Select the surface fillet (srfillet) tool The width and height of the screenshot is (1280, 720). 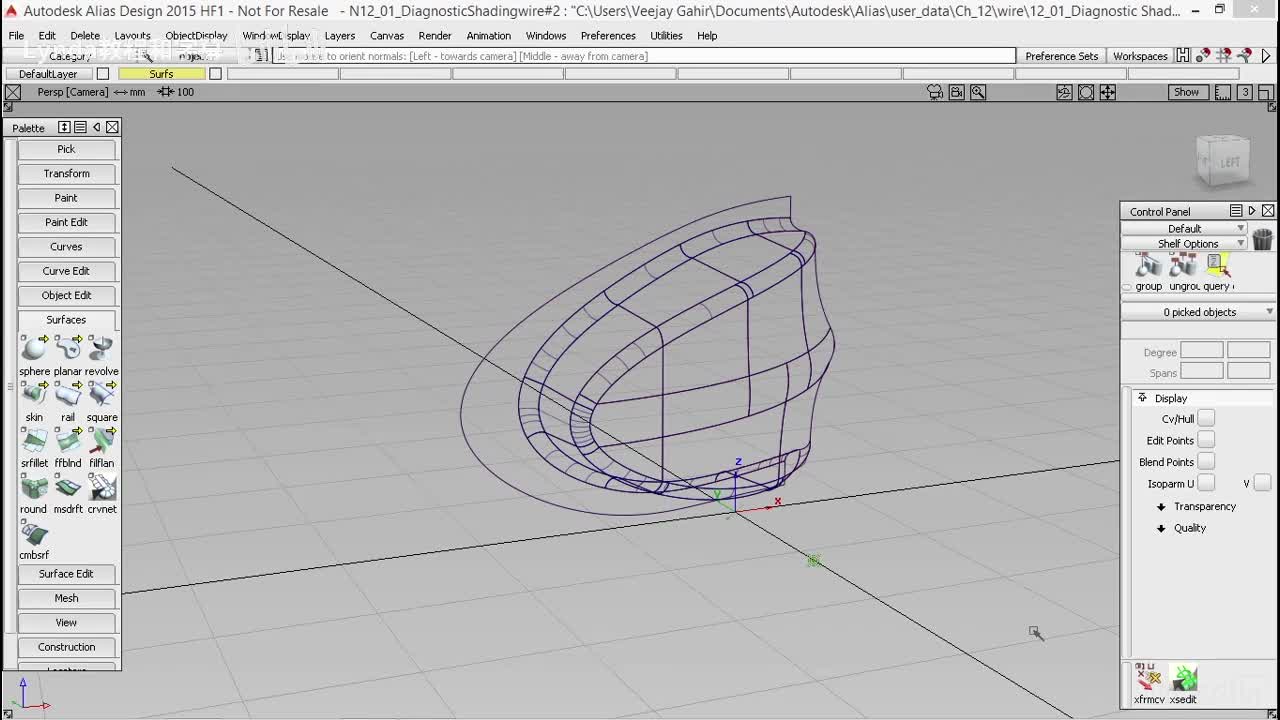[x=34, y=440]
